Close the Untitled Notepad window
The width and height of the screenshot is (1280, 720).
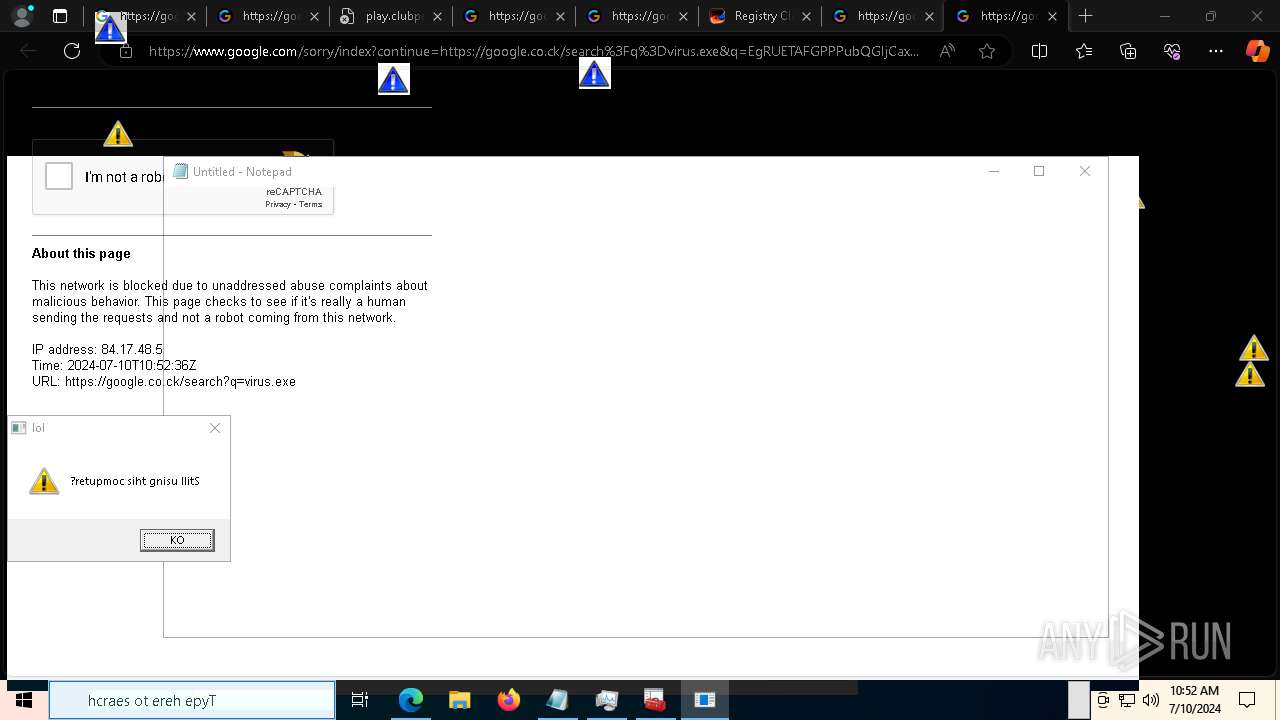(x=1085, y=171)
